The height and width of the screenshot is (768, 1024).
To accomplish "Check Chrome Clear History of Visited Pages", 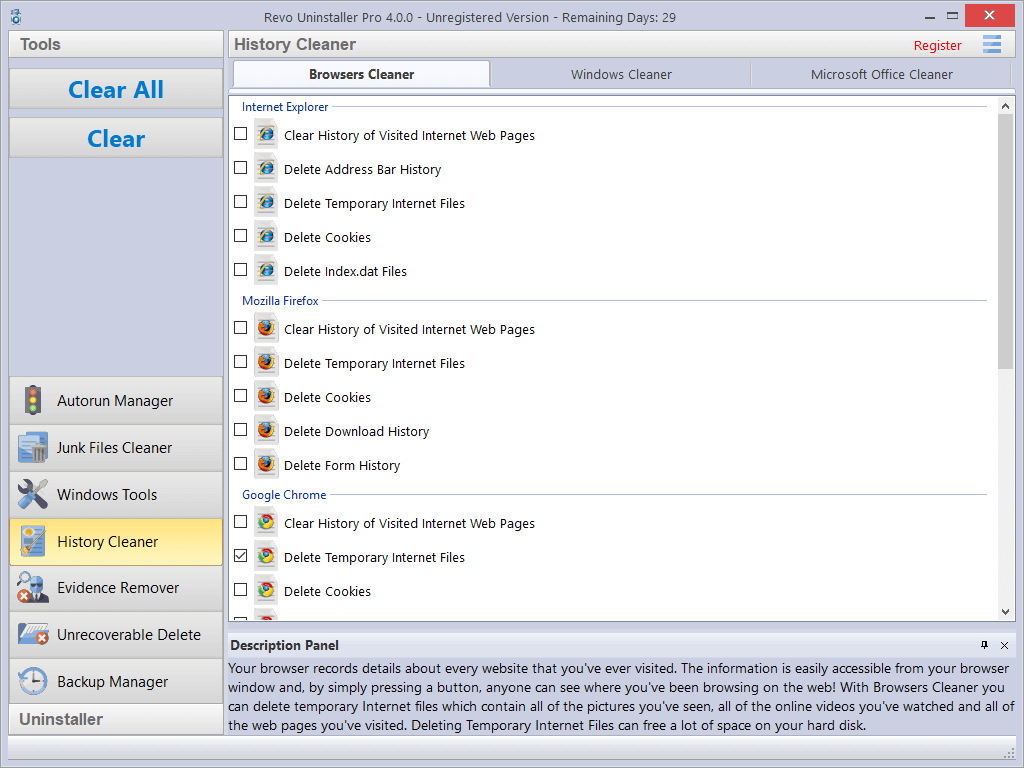I will 240,522.
